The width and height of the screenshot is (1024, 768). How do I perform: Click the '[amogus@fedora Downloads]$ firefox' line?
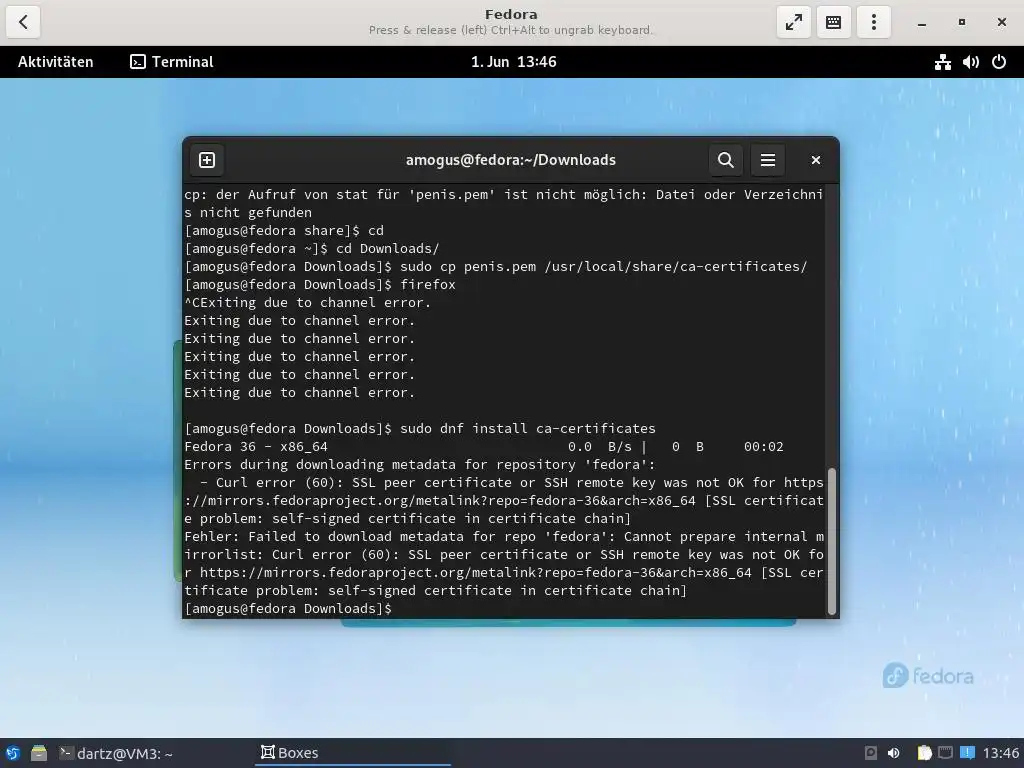tap(320, 285)
